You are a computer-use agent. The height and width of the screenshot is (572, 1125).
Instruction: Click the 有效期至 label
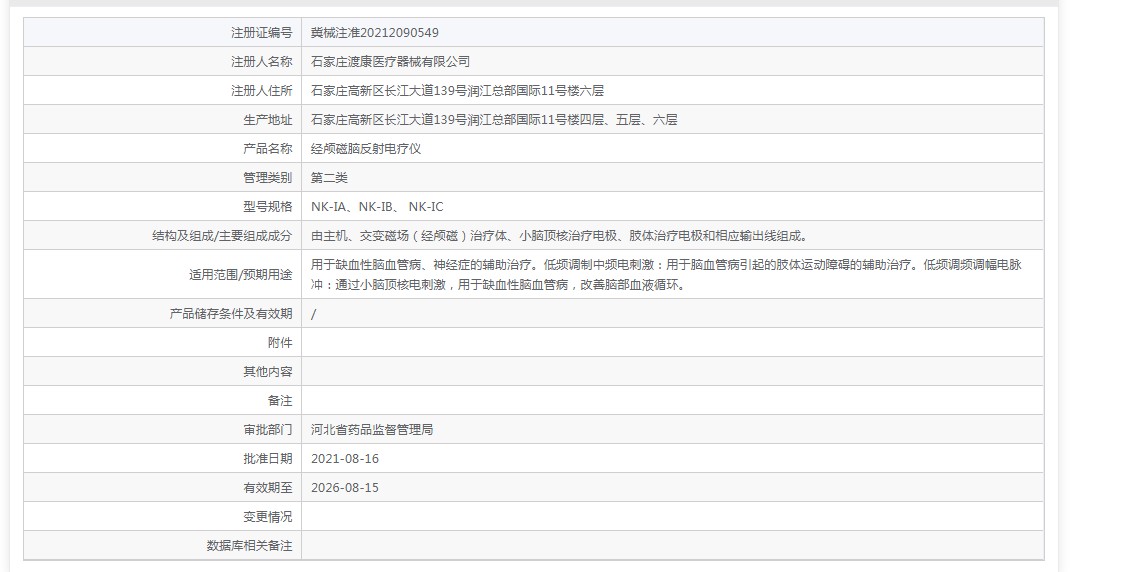pos(268,487)
